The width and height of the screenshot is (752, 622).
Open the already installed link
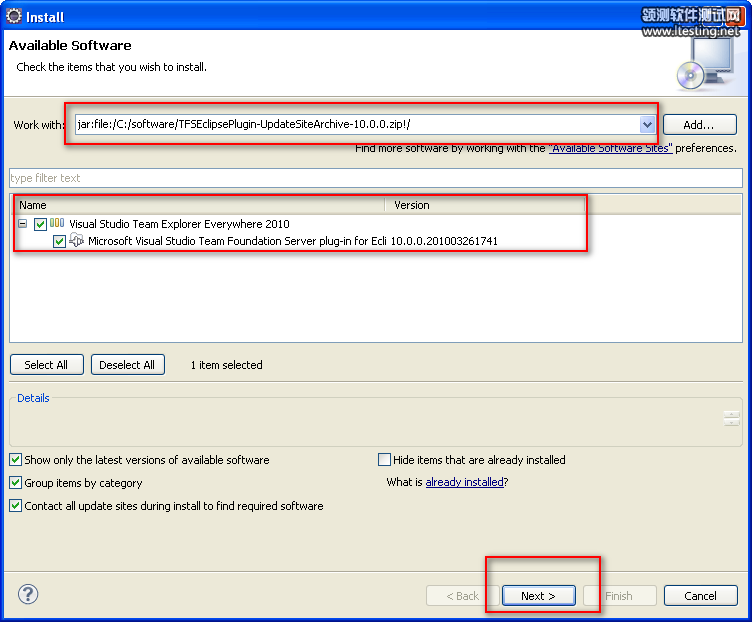click(x=464, y=482)
